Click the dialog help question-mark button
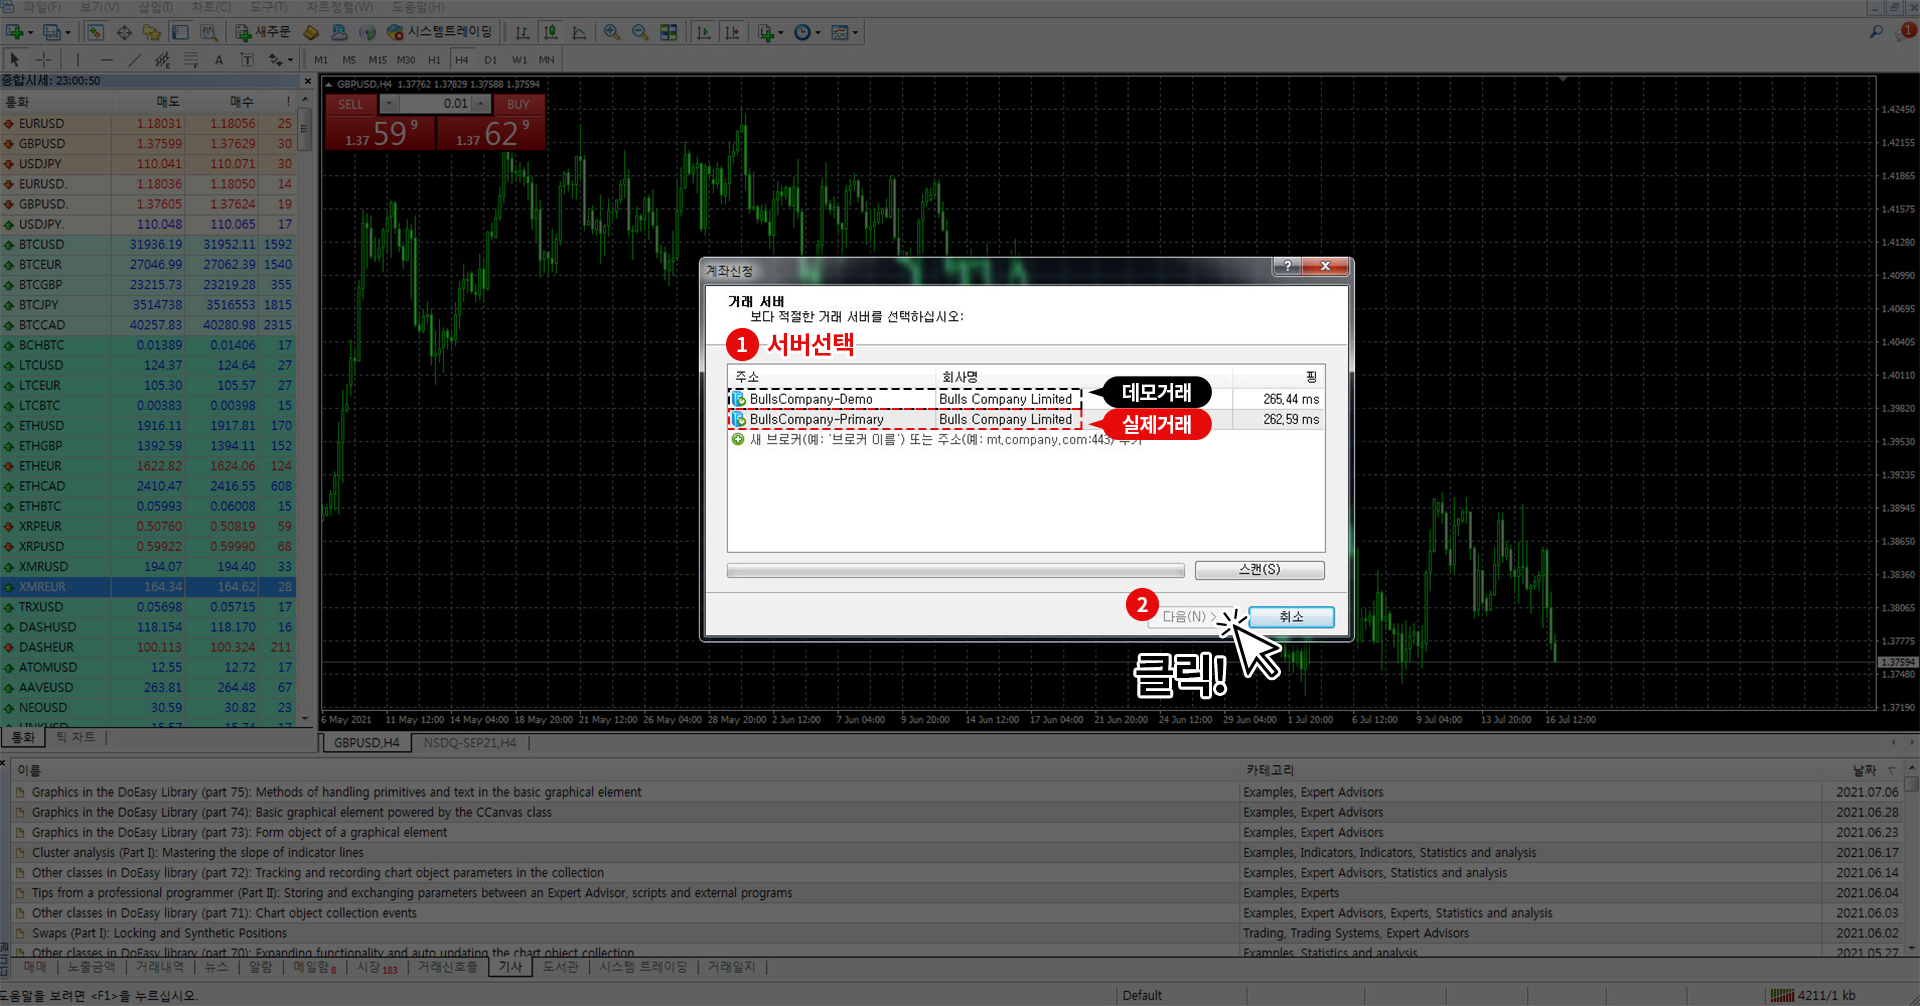 1287,266
